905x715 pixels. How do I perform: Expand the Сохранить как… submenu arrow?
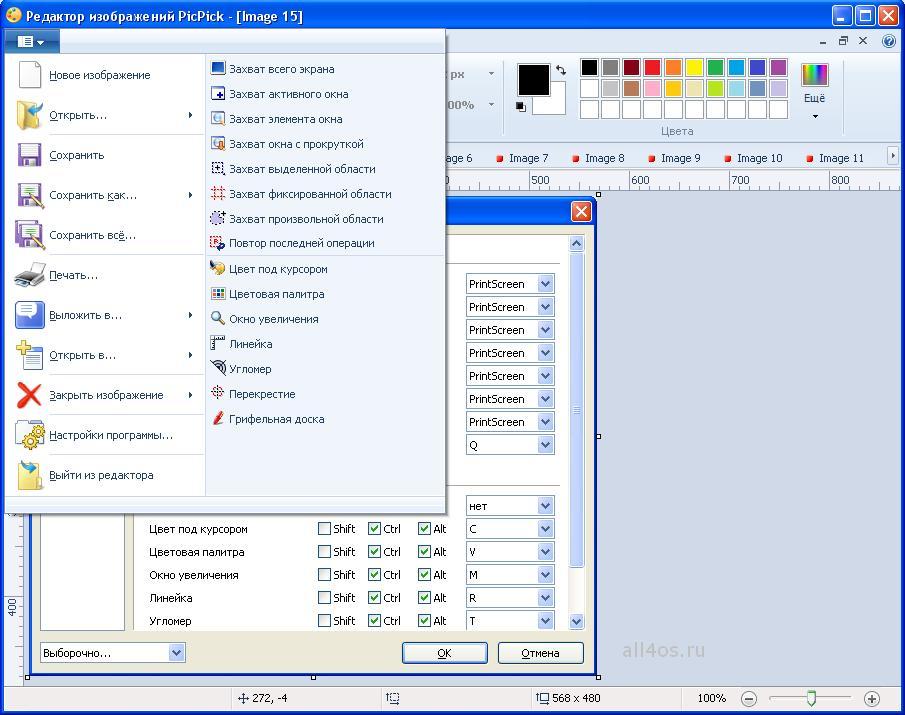190,195
